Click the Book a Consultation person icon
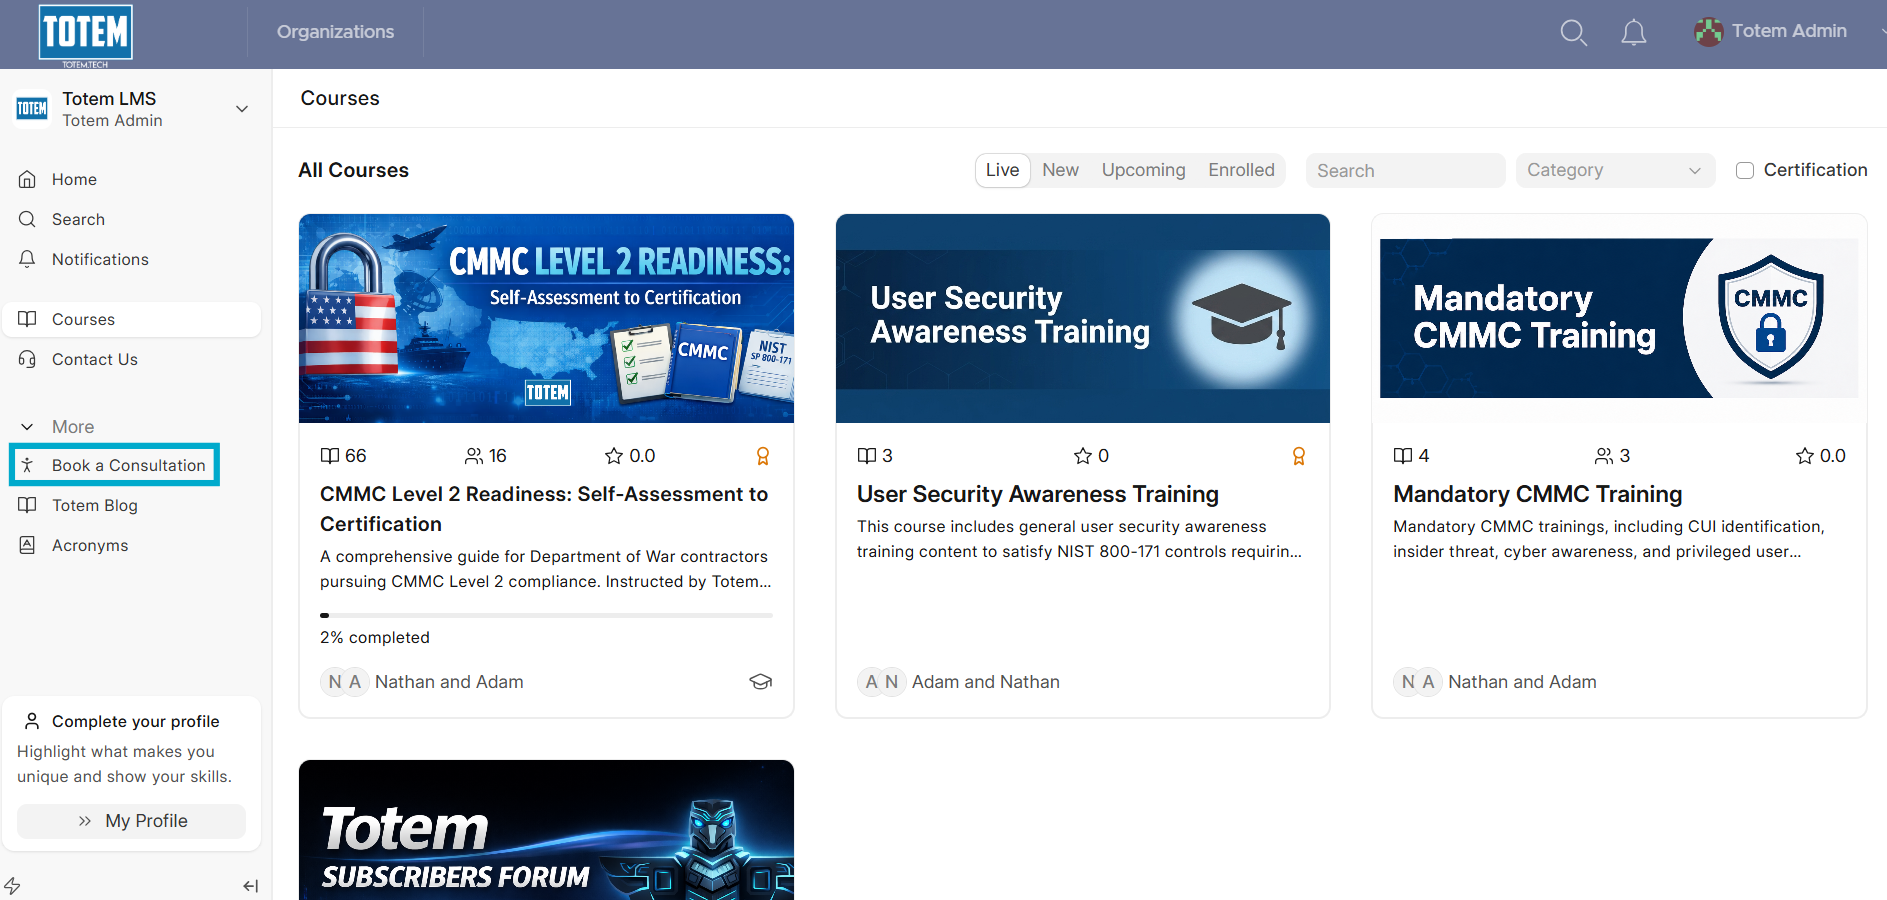 pyautogui.click(x=27, y=465)
